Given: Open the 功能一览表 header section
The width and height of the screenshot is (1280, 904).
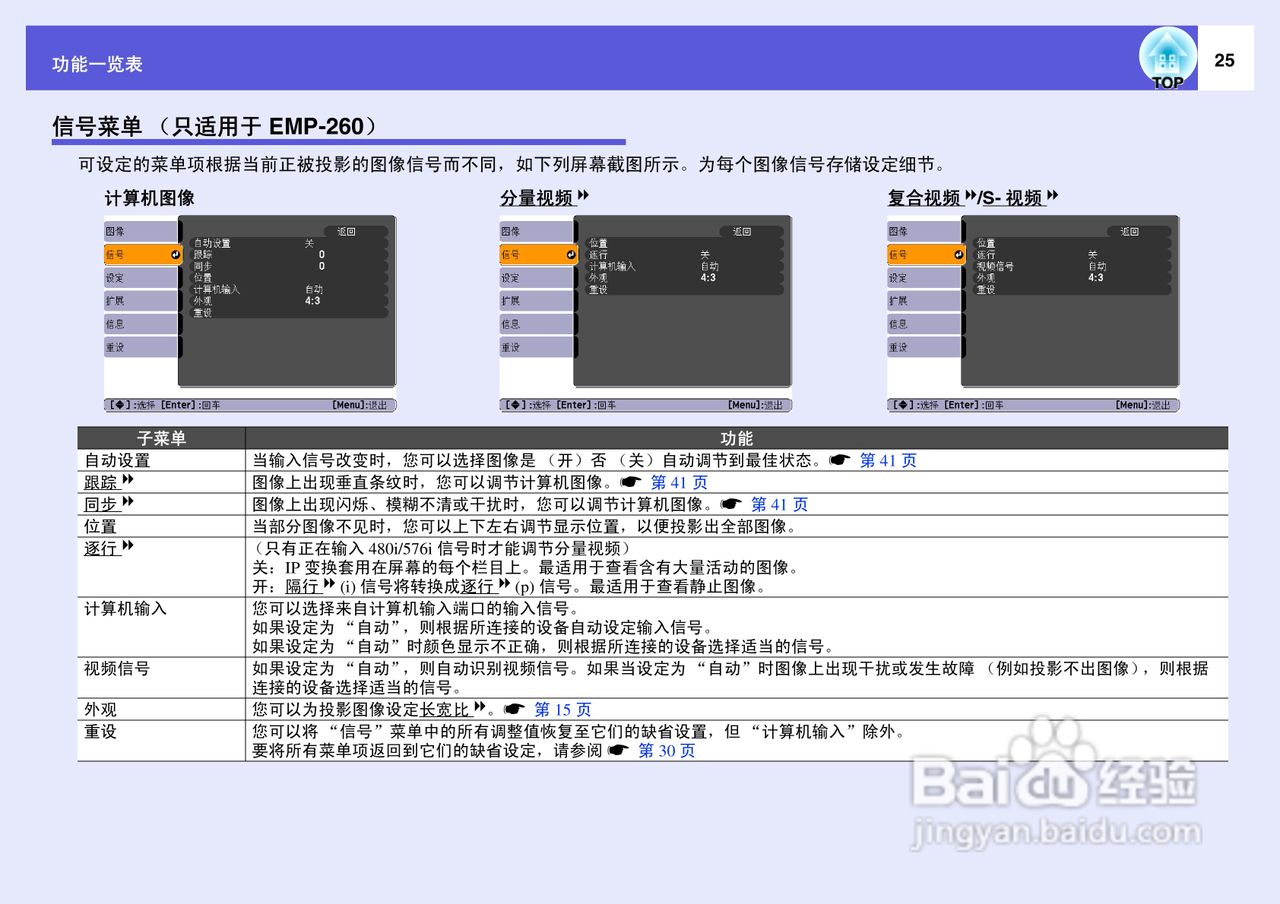Looking at the screenshot, I should [96, 63].
